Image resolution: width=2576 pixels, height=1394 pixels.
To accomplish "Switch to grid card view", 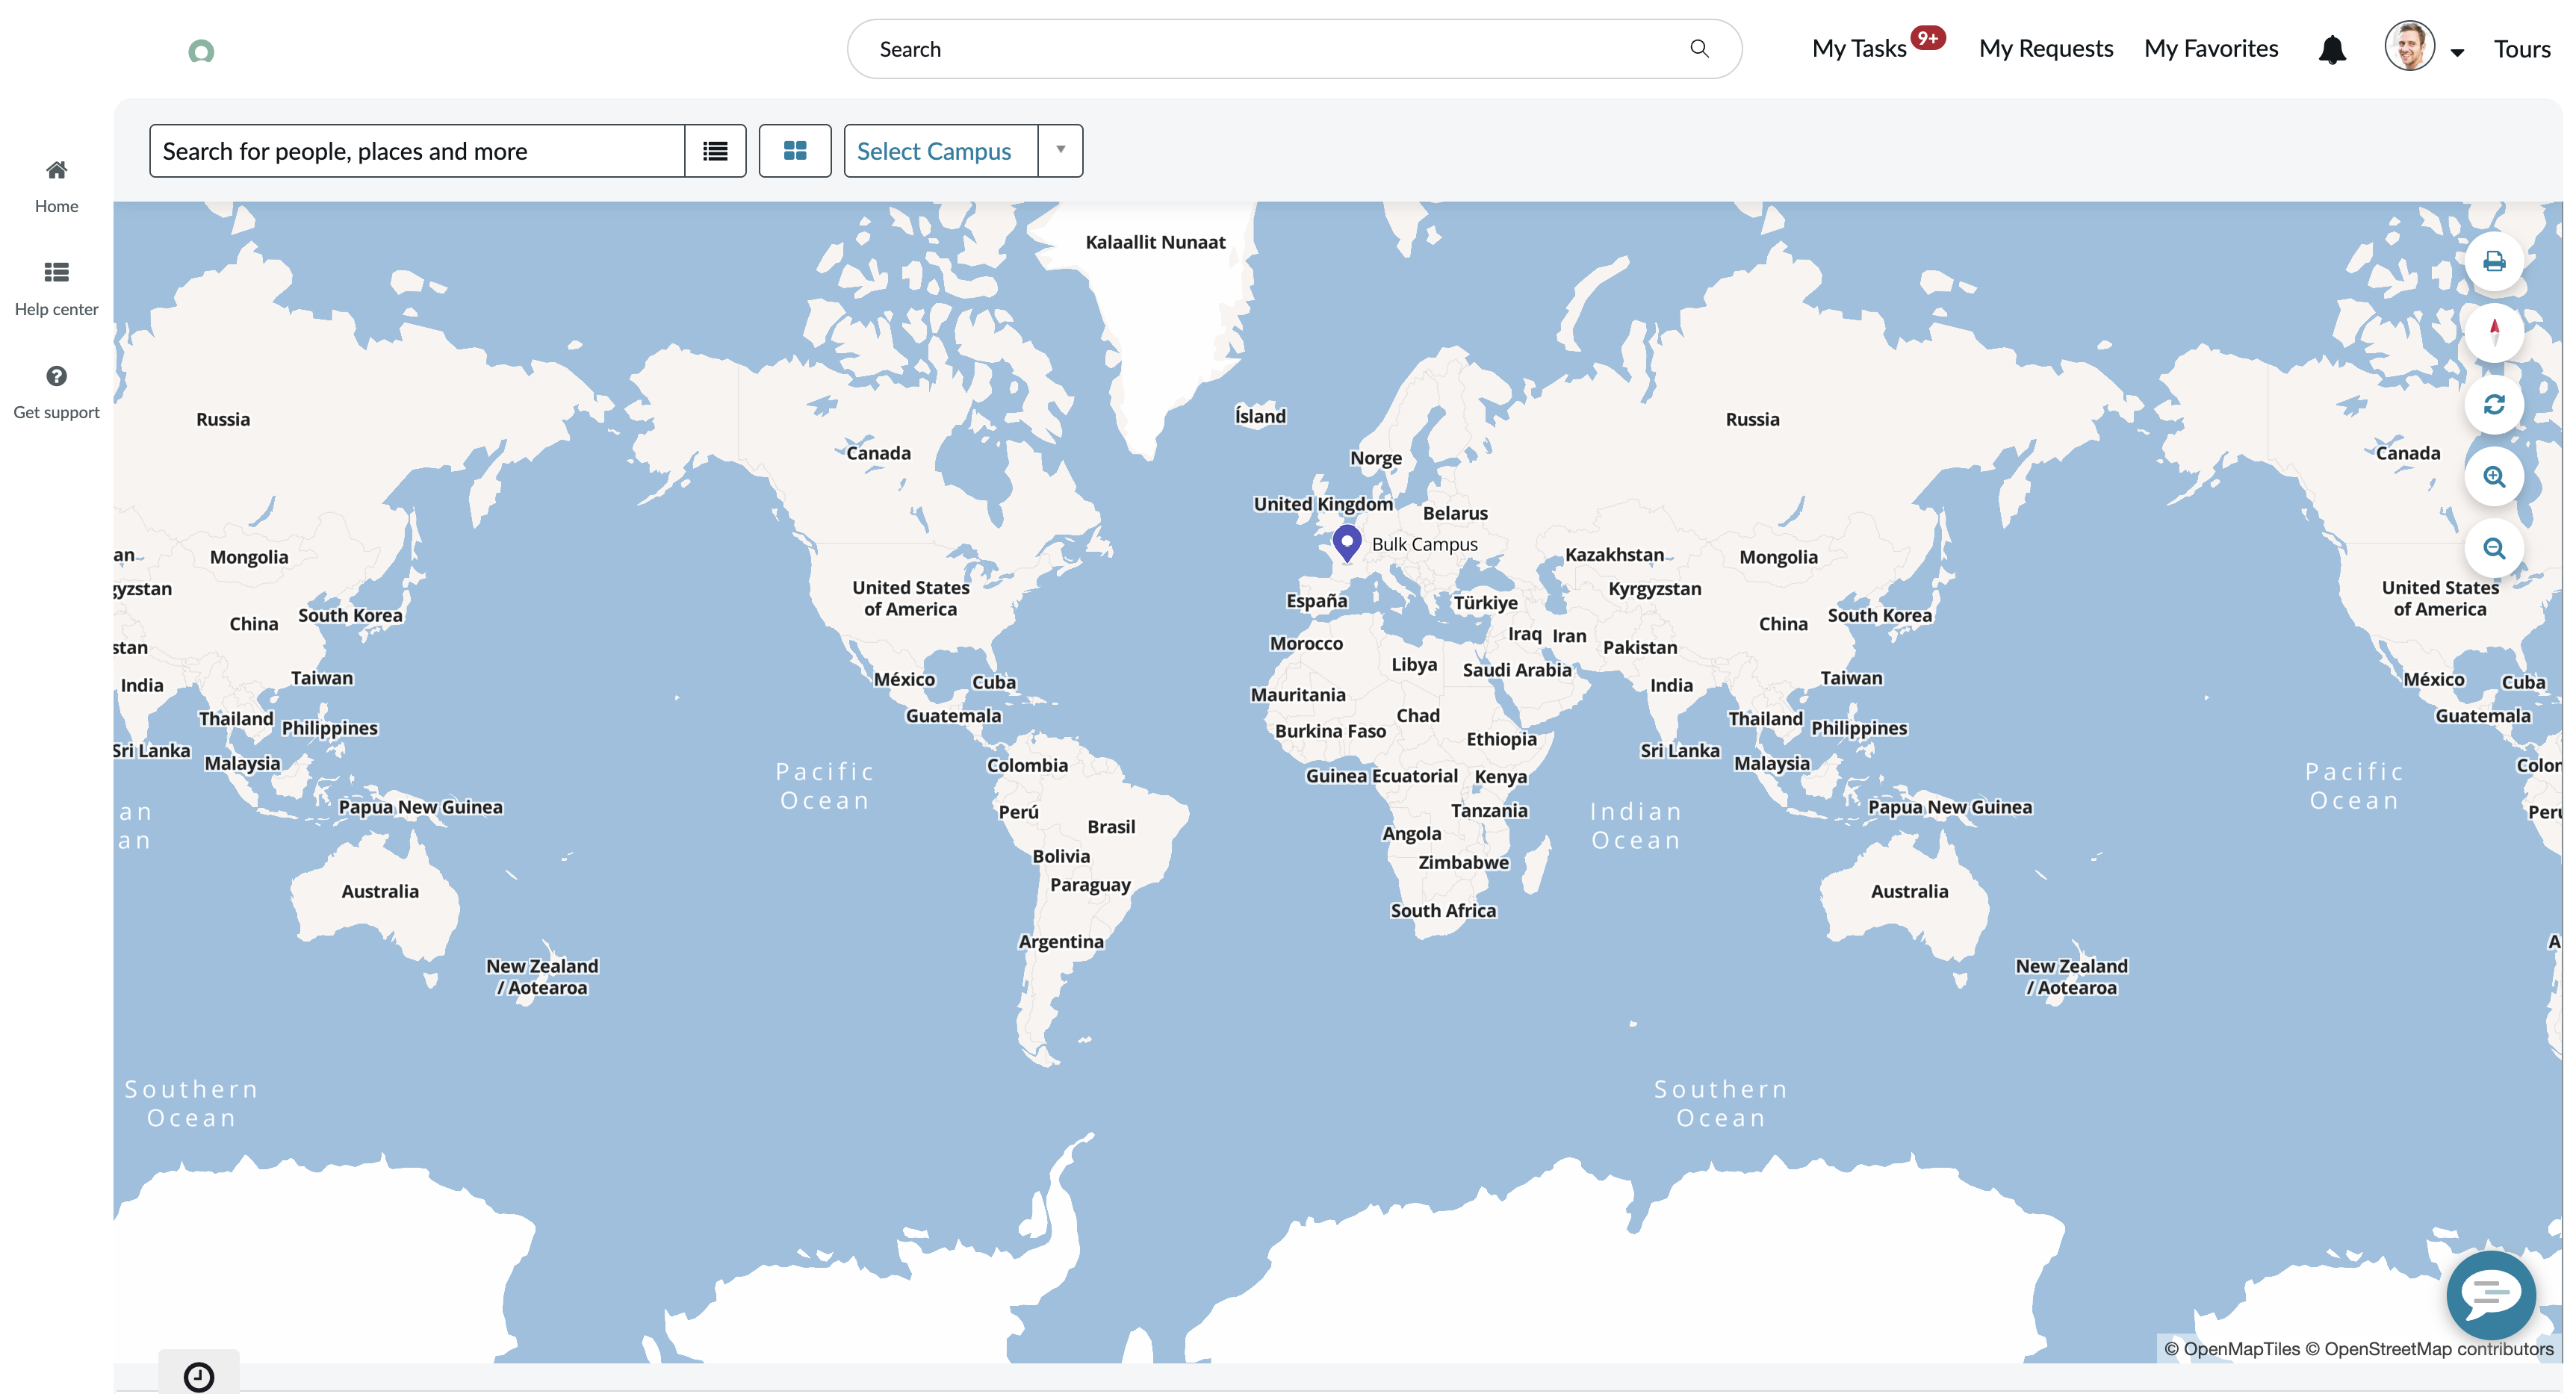I will point(795,151).
